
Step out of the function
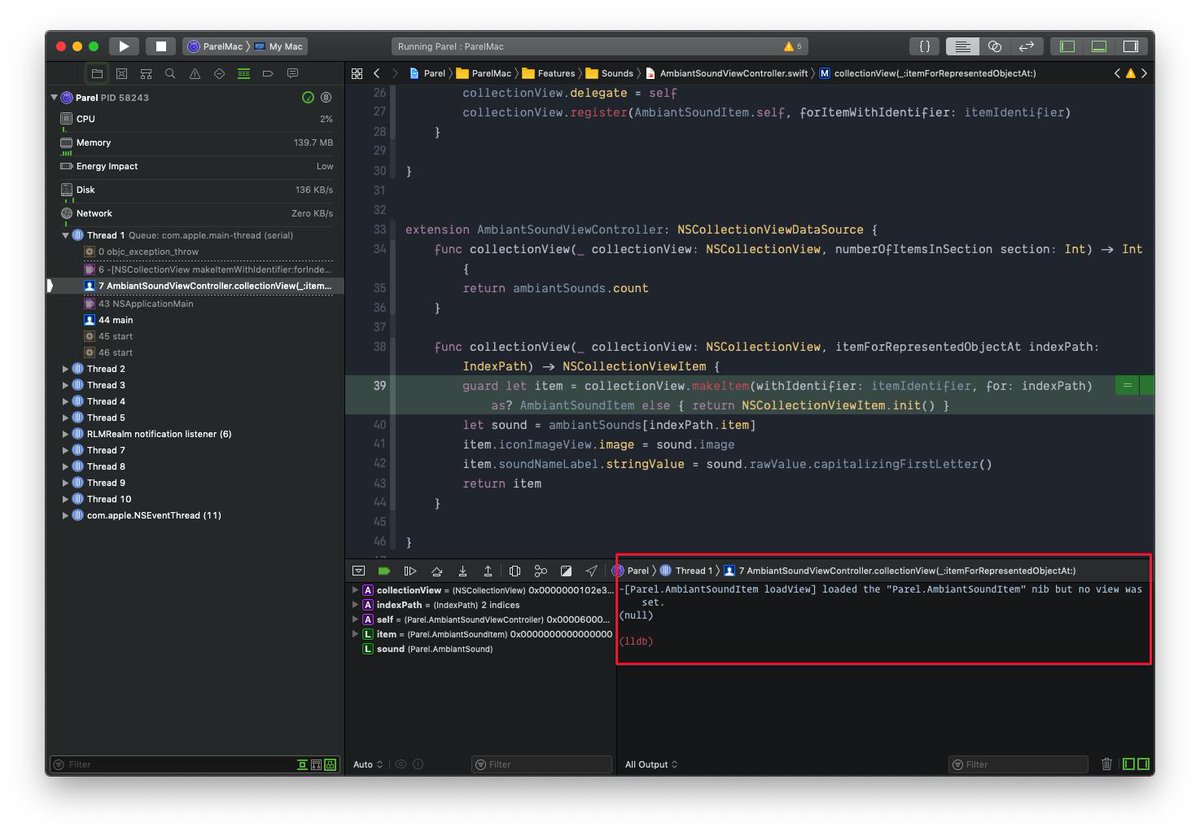click(x=488, y=571)
